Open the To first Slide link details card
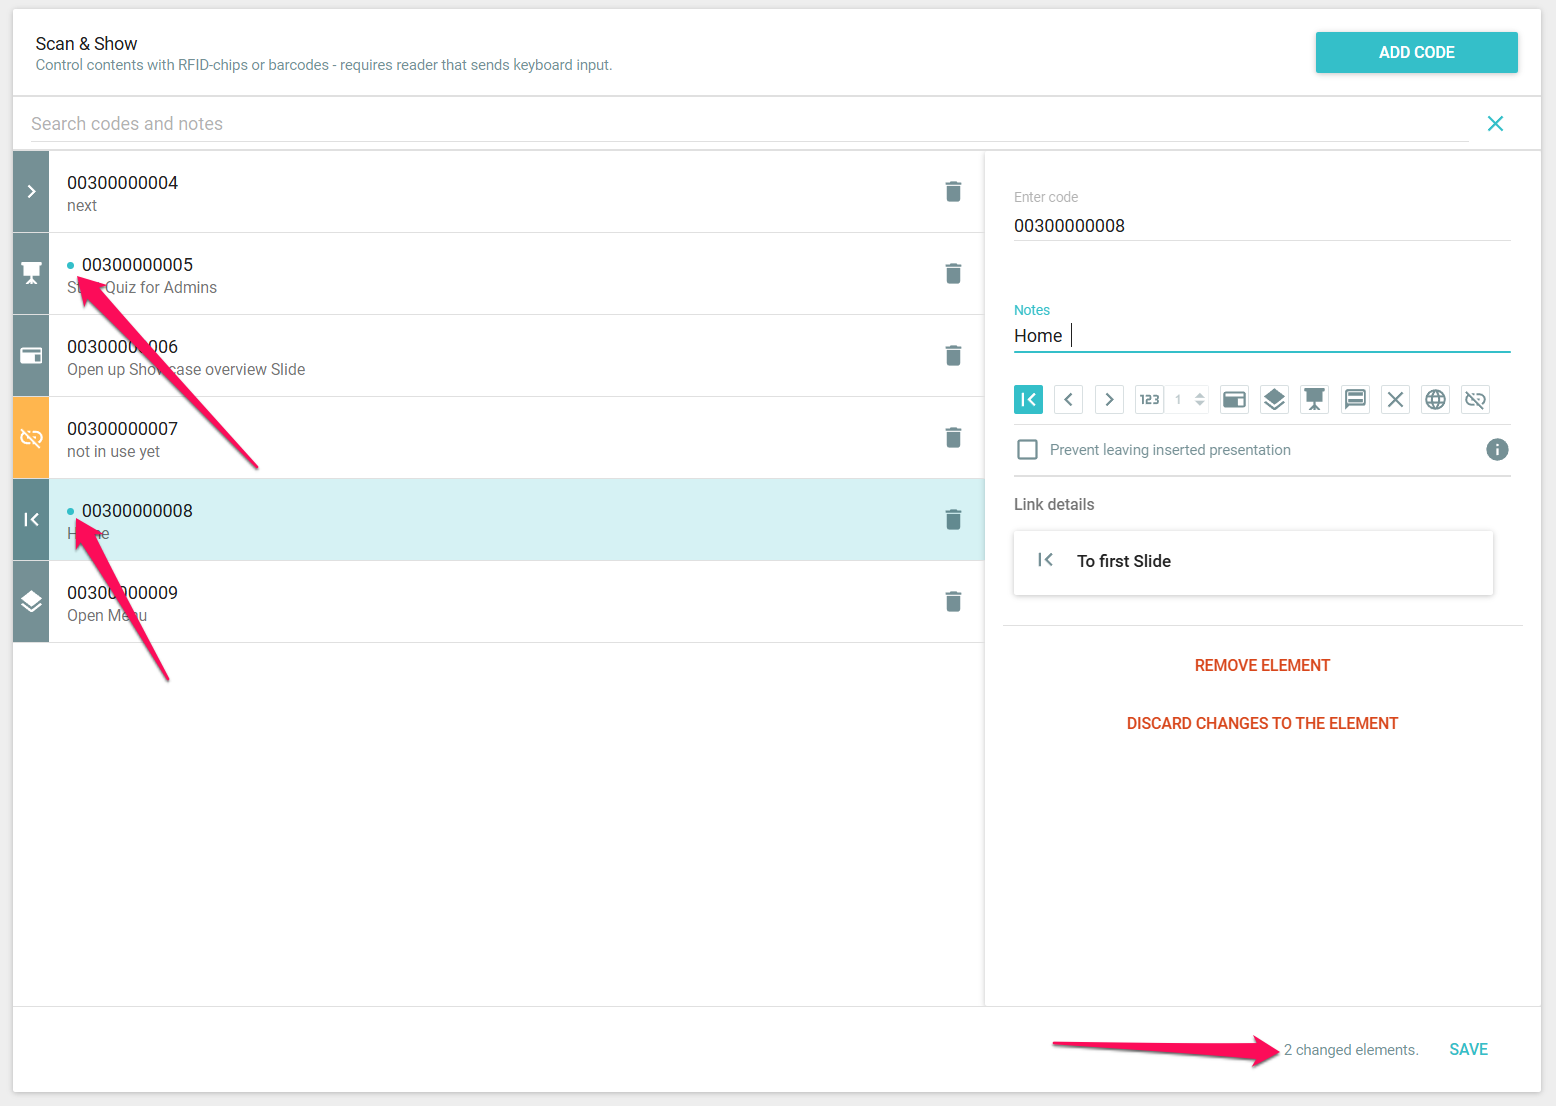The image size is (1556, 1106). click(x=1252, y=562)
